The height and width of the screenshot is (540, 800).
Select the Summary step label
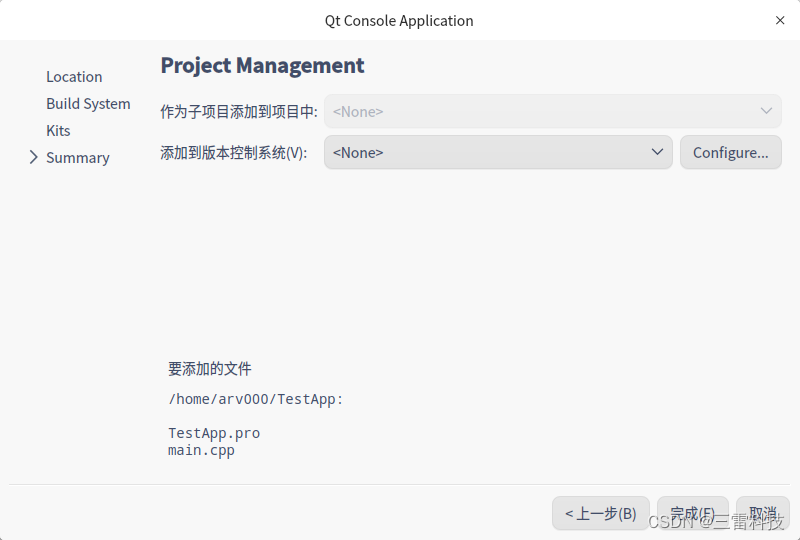tap(78, 157)
